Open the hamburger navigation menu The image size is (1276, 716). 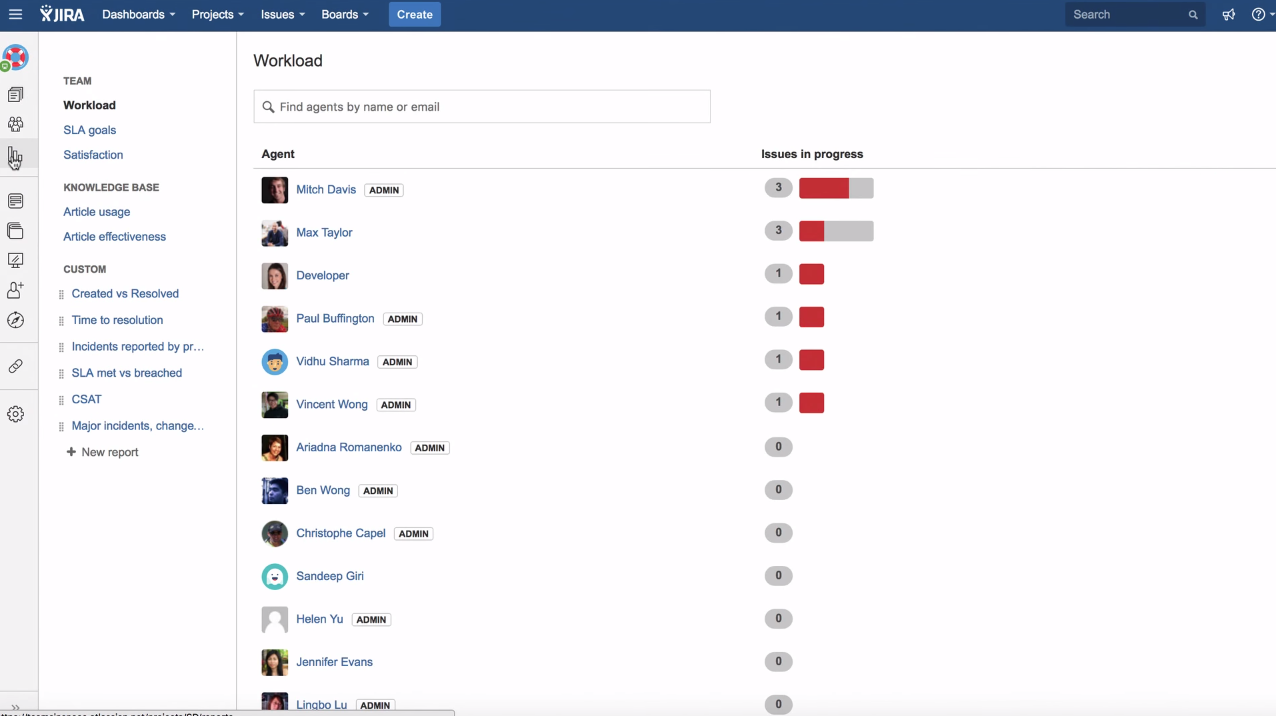(x=15, y=15)
